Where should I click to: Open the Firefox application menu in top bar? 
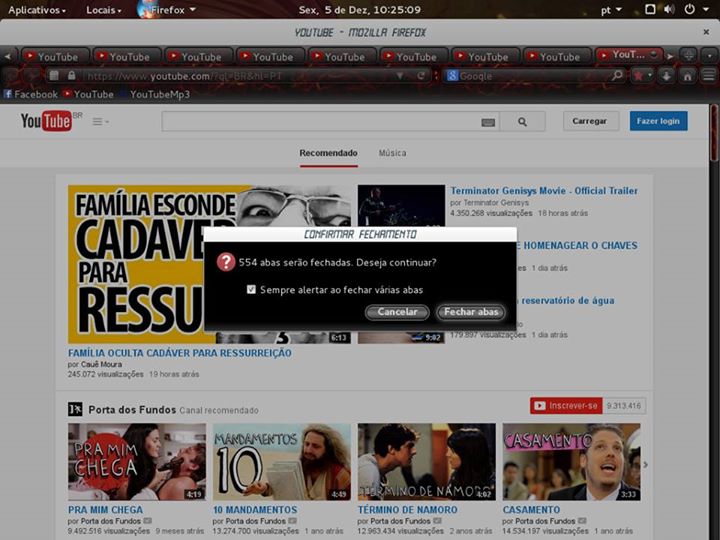167,10
